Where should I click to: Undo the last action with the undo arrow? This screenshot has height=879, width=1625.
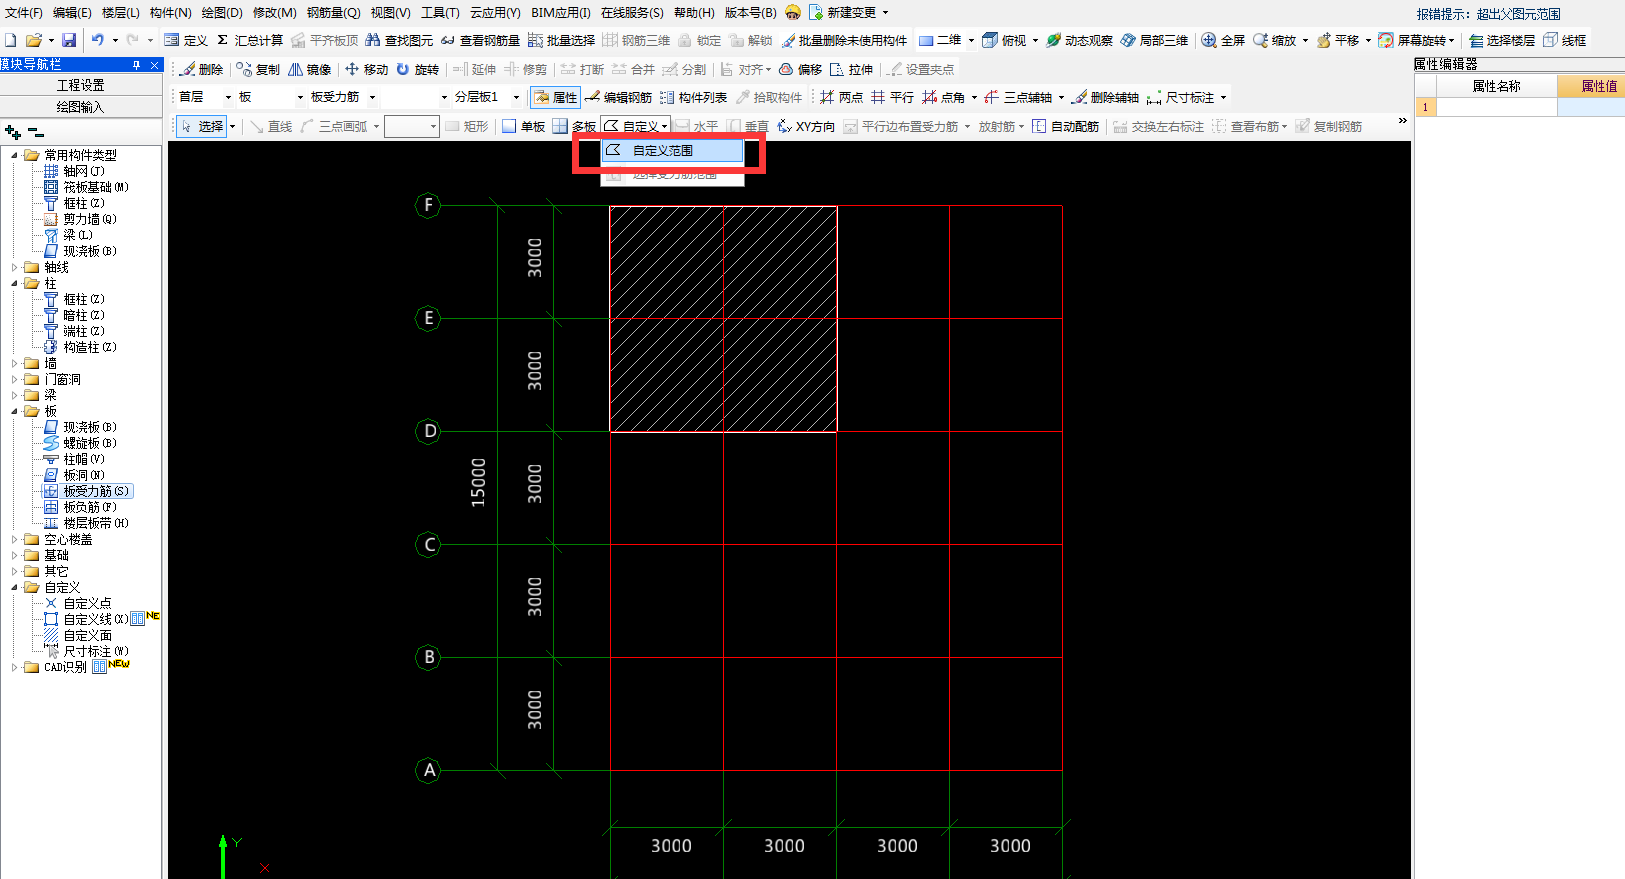97,40
